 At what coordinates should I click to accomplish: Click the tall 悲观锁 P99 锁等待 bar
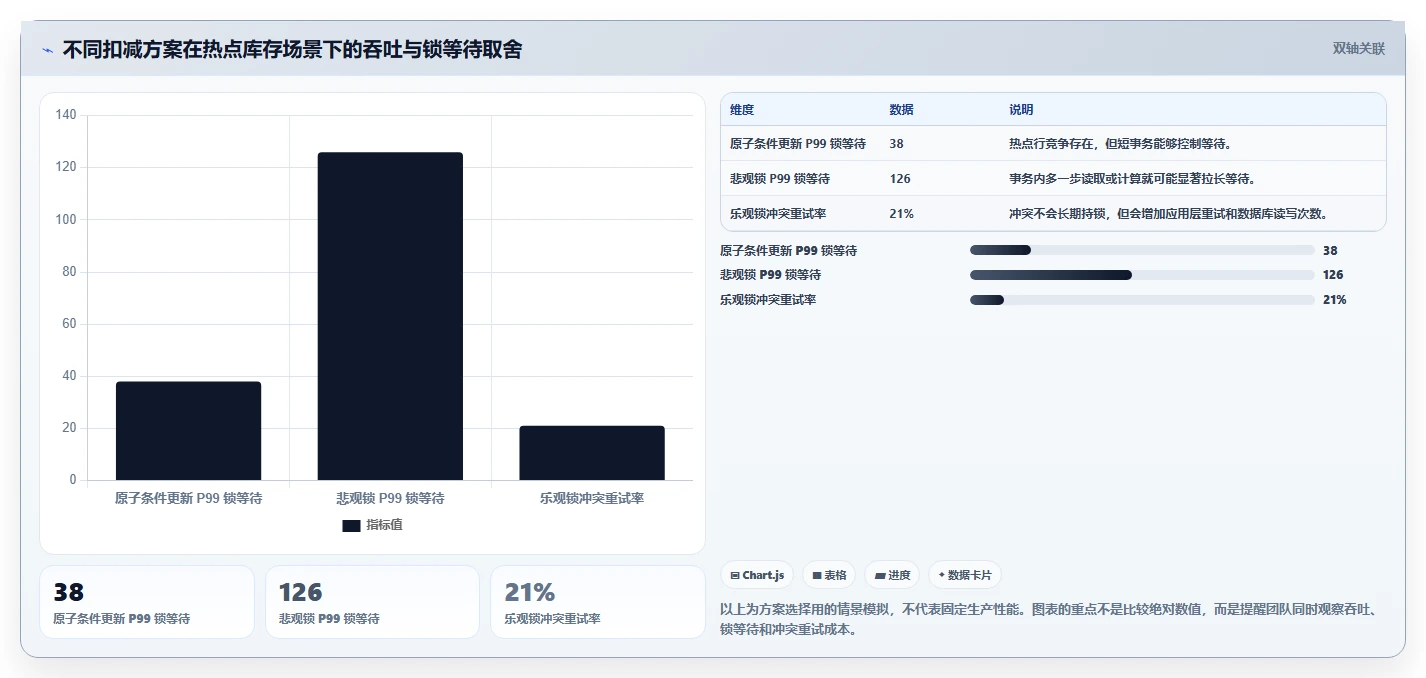(390, 316)
